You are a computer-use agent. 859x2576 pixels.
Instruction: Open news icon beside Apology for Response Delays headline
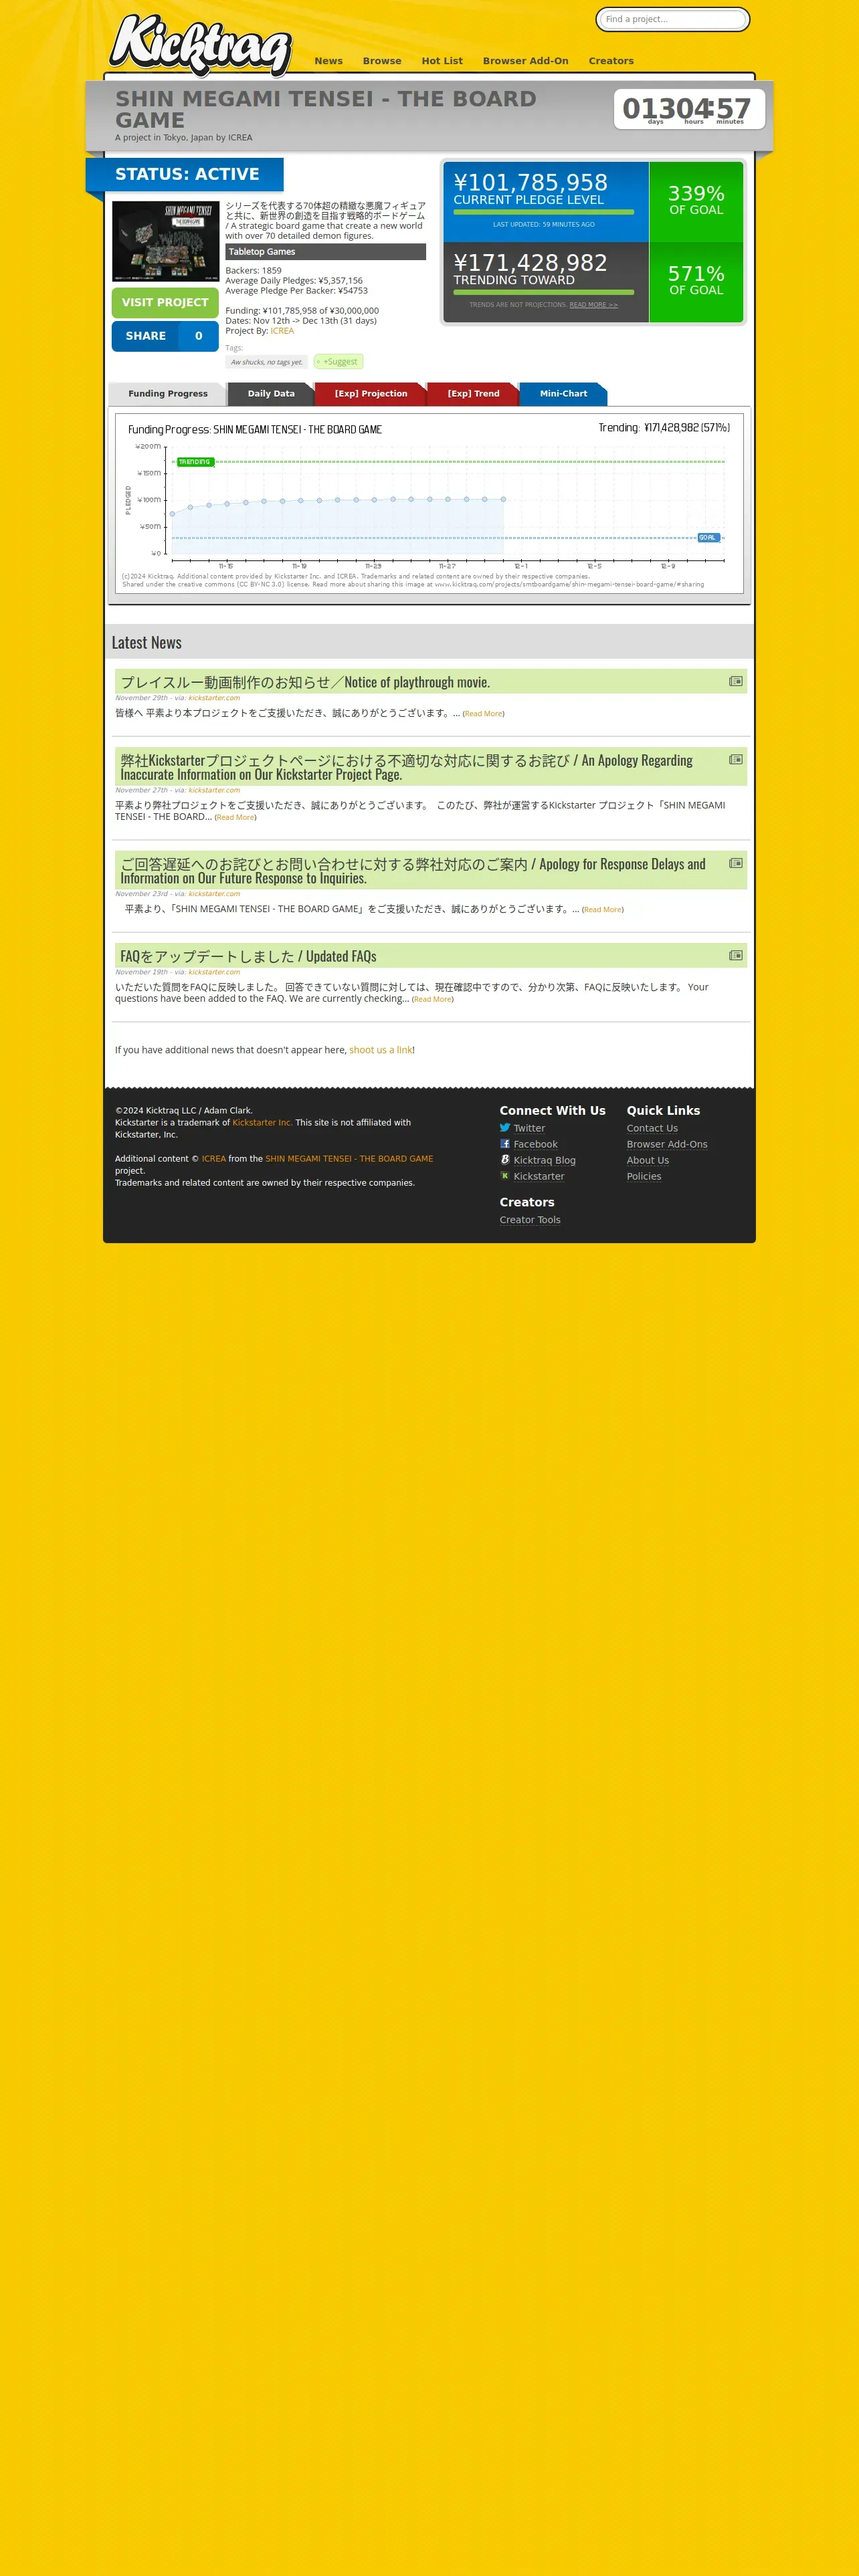[x=735, y=863]
